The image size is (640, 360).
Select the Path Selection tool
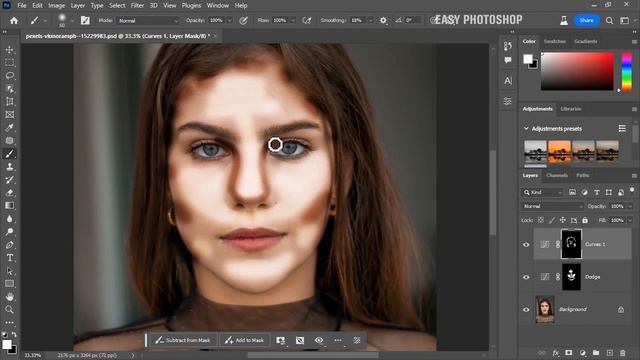point(9,271)
